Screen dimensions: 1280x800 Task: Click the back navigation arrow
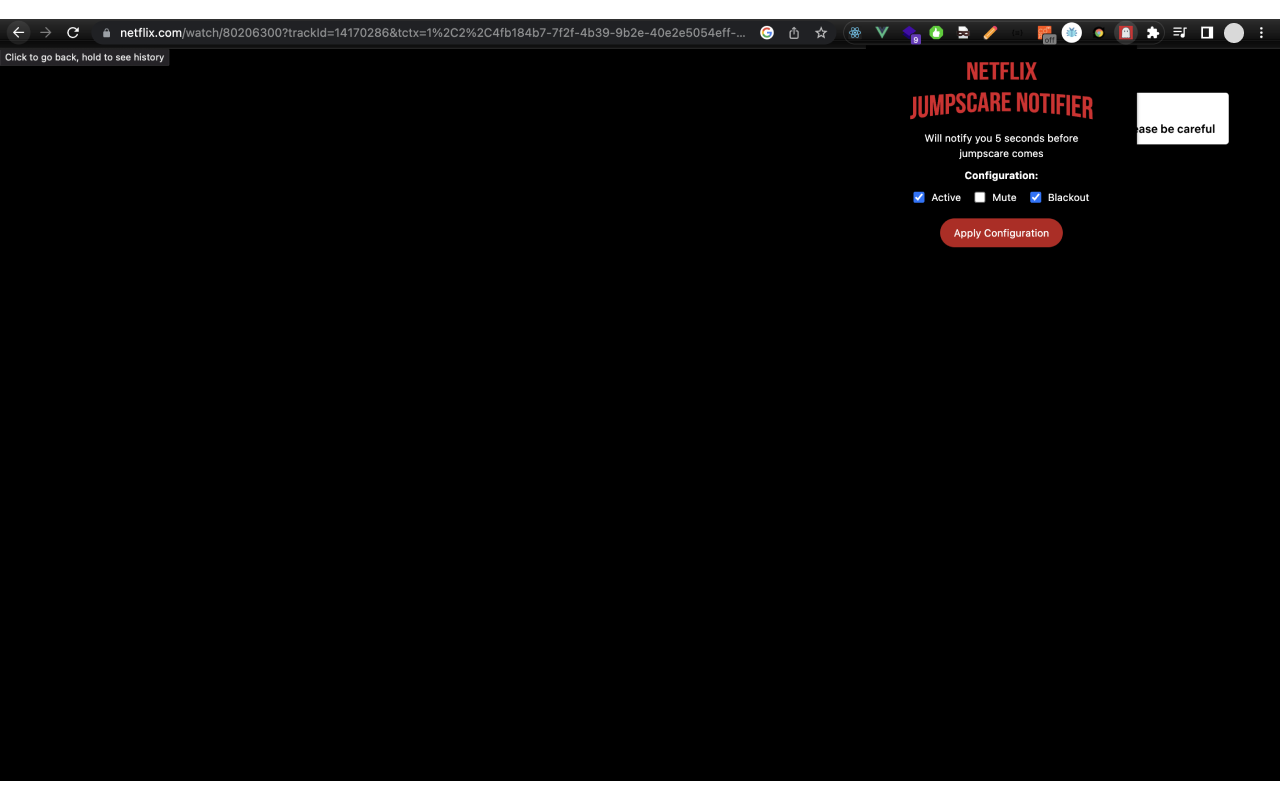(18, 32)
